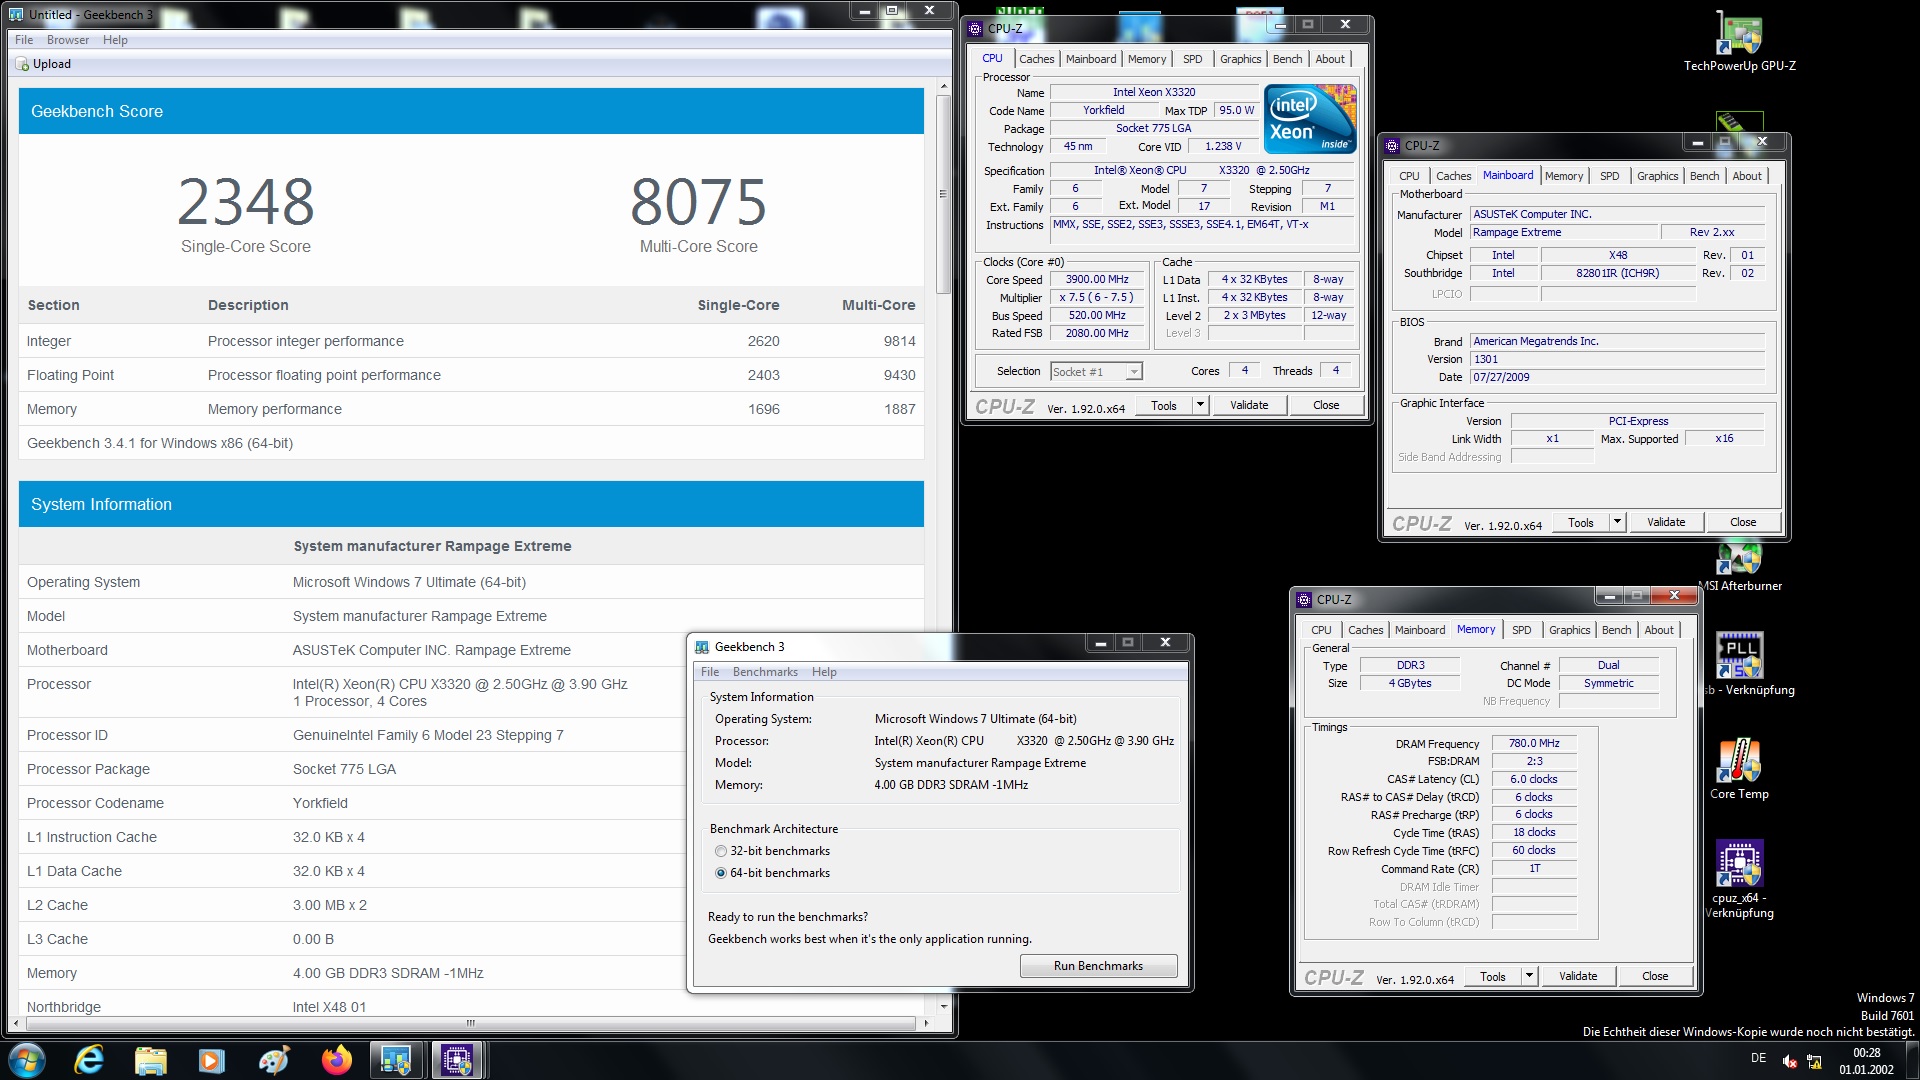This screenshot has height=1080, width=1920.
Task: Open the Benchmarks menu in Geekbench 3 dialog
Action: click(x=765, y=672)
